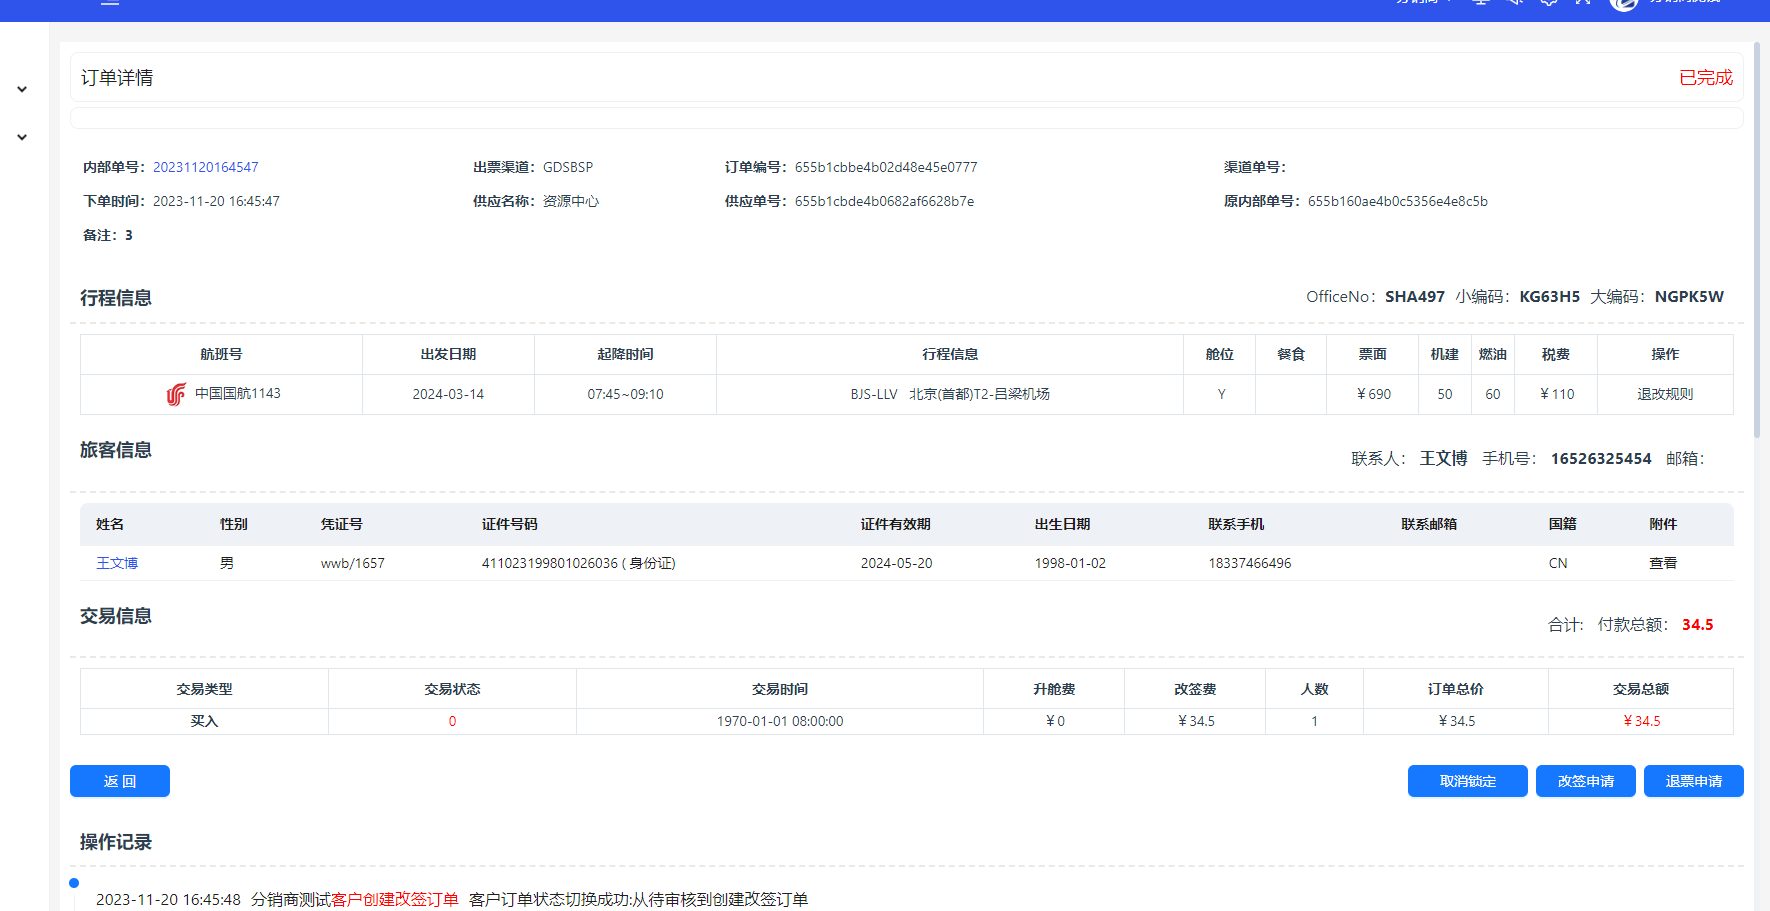The height and width of the screenshot is (911, 1770).
Task: Open 退改规则 for the flight
Action: coord(1664,394)
